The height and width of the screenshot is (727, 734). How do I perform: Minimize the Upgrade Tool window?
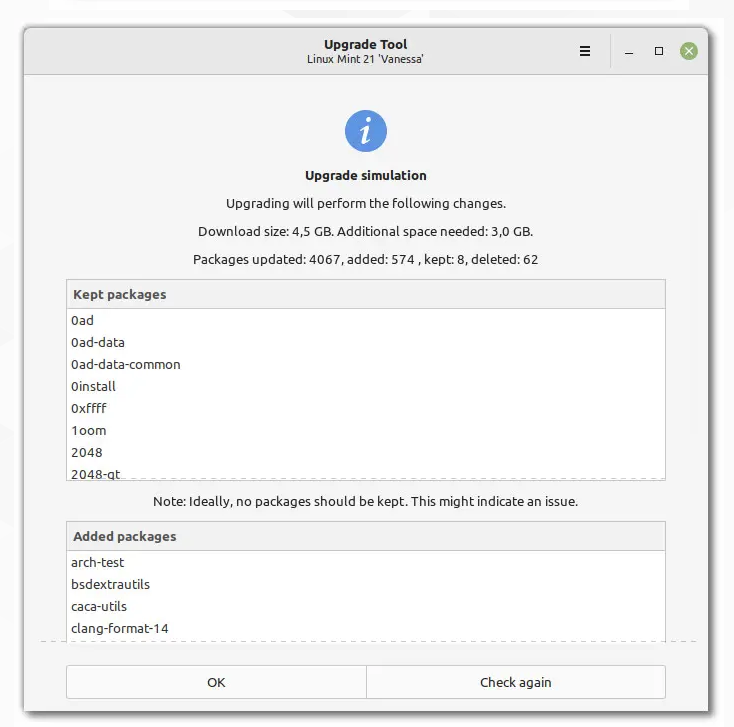pos(630,52)
